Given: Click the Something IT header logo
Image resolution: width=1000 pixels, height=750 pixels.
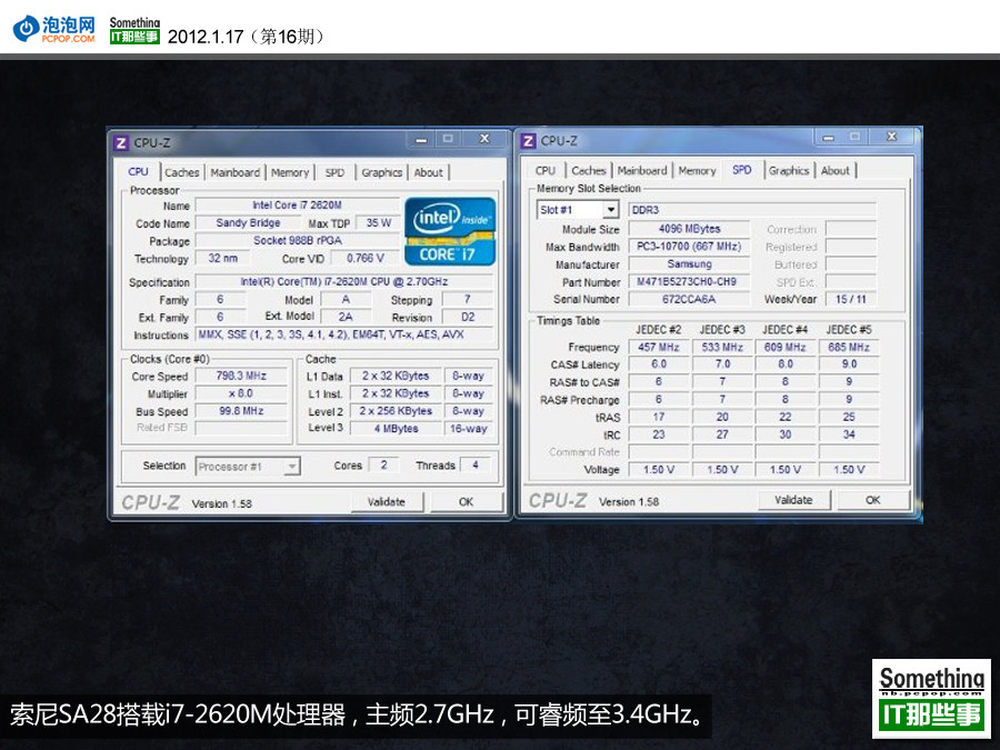Looking at the screenshot, I should 135,30.
